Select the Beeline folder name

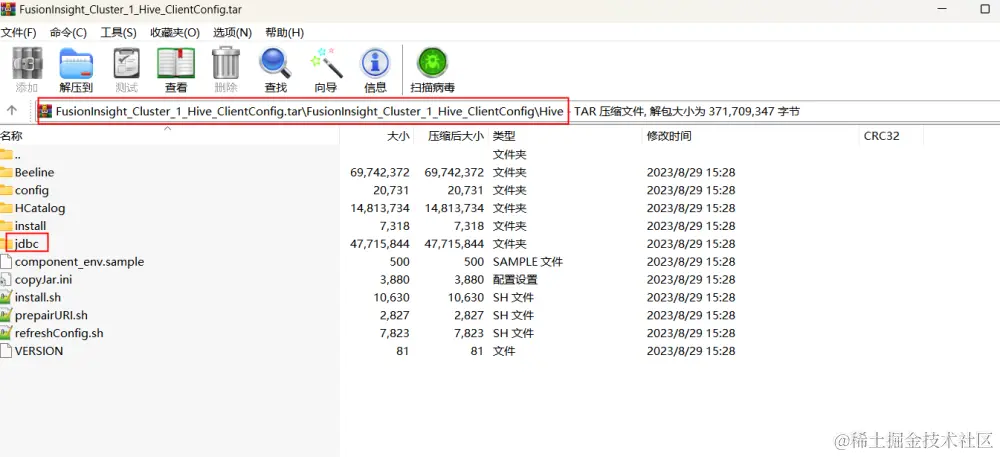(34, 172)
